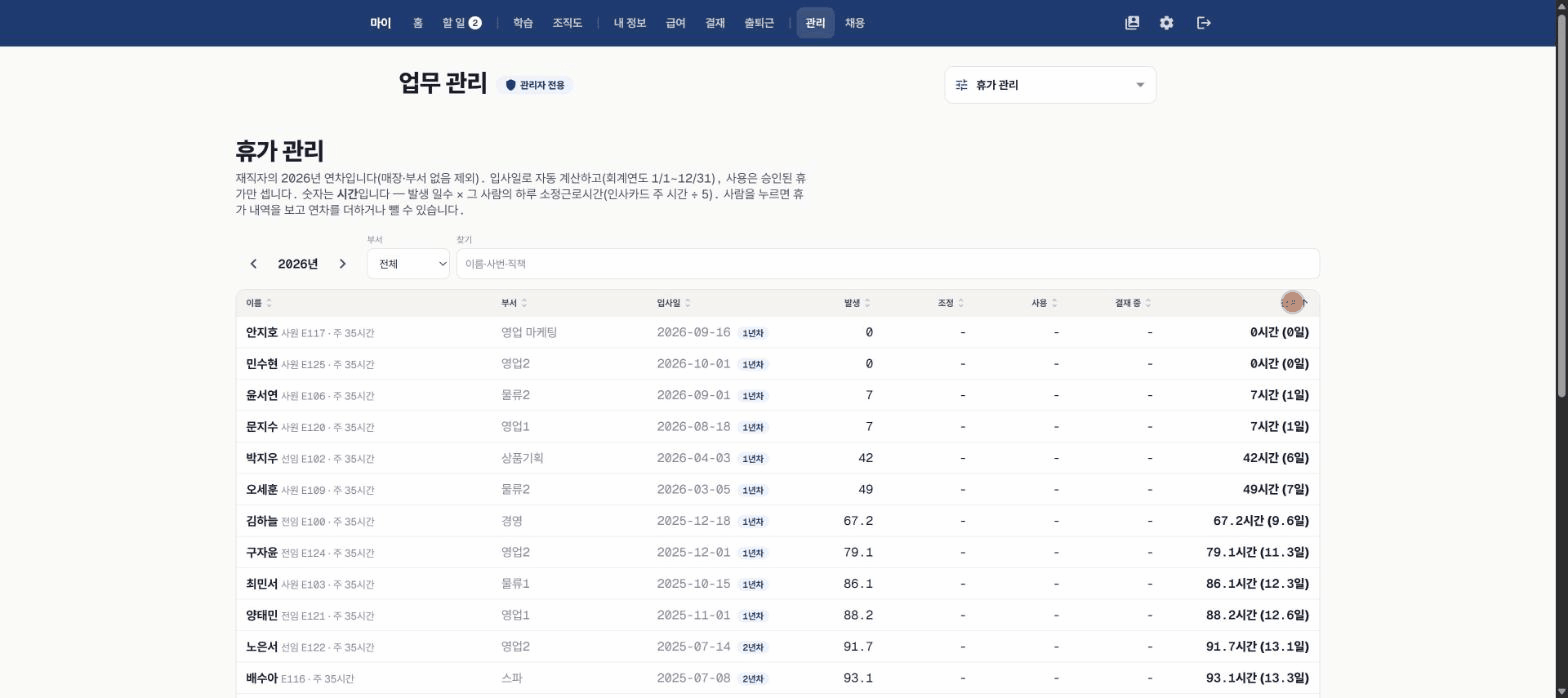Screen dimensions: 1568x698
Task: Open the 결재 menu item
Action: 715,23
